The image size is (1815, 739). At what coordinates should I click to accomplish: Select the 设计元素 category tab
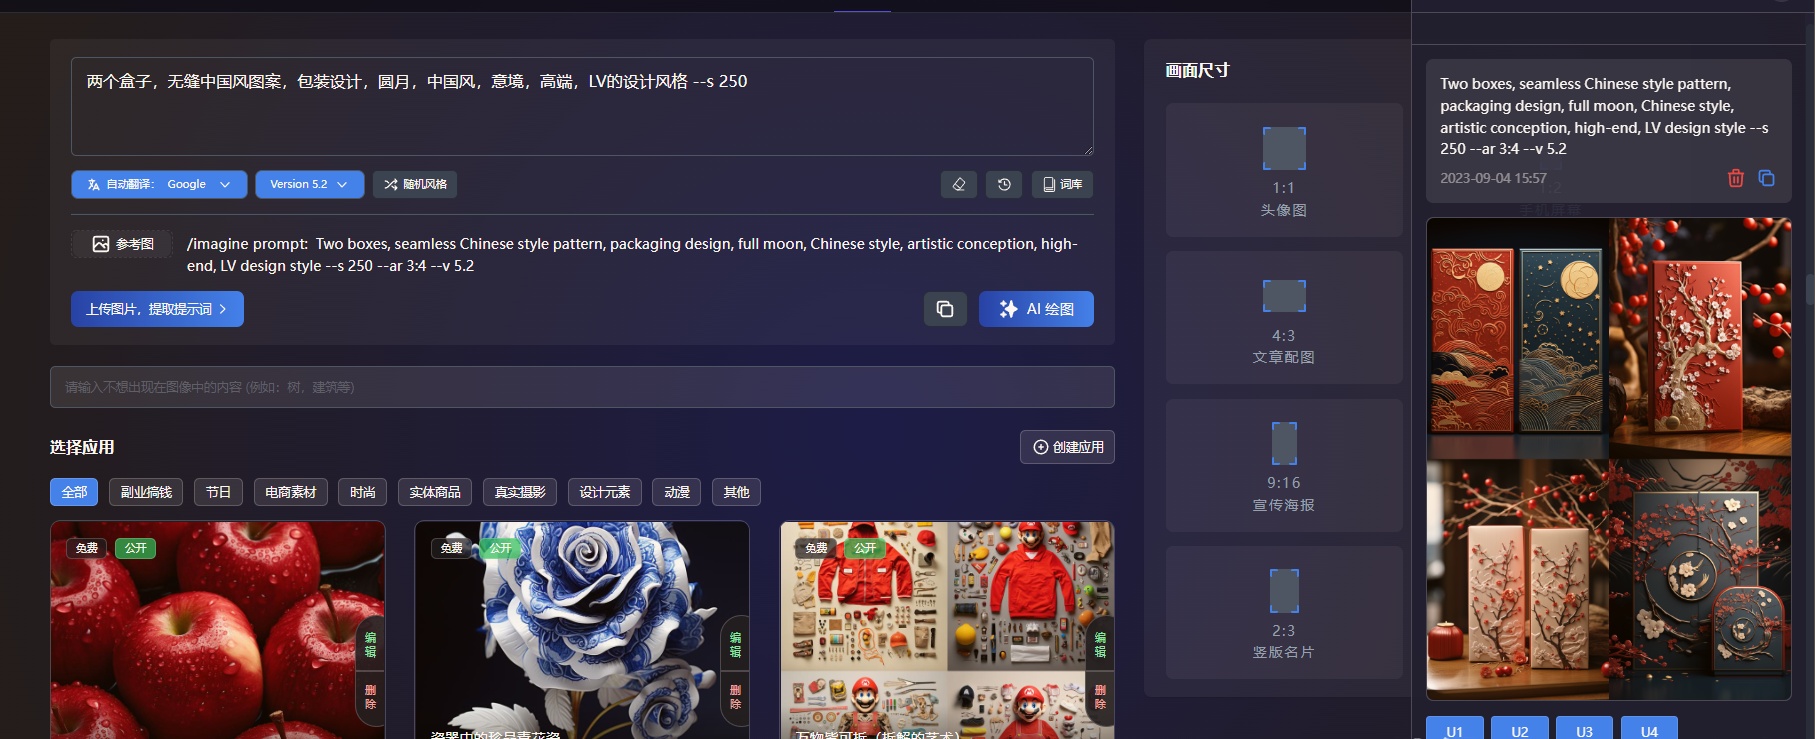[x=605, y=492]
